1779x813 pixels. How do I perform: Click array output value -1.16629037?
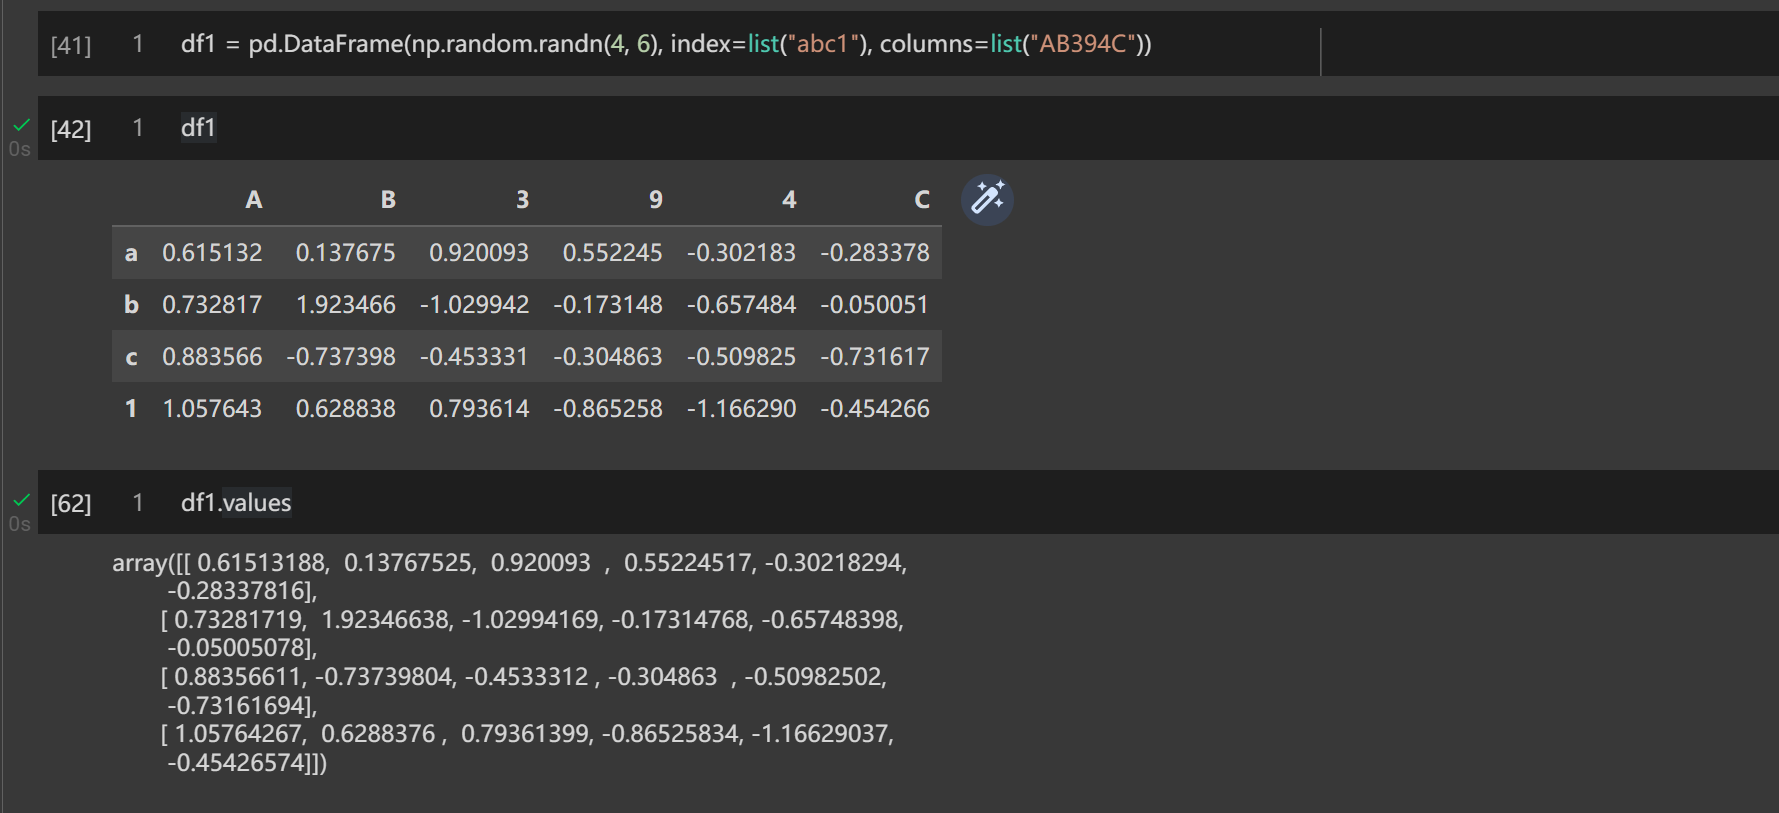click(x=819, y=734)
